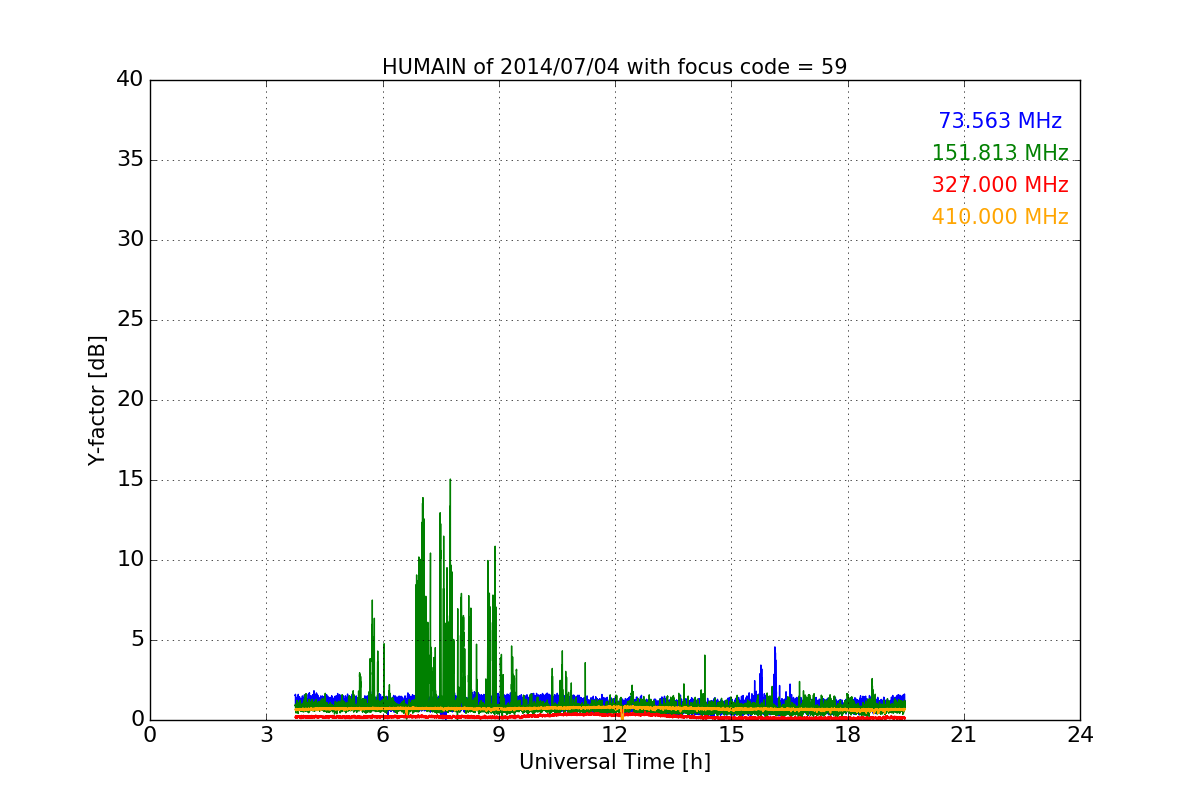Screen dimensions: 1200x800
Task: Click the x-axis tick label '3'
Action: 266,735
